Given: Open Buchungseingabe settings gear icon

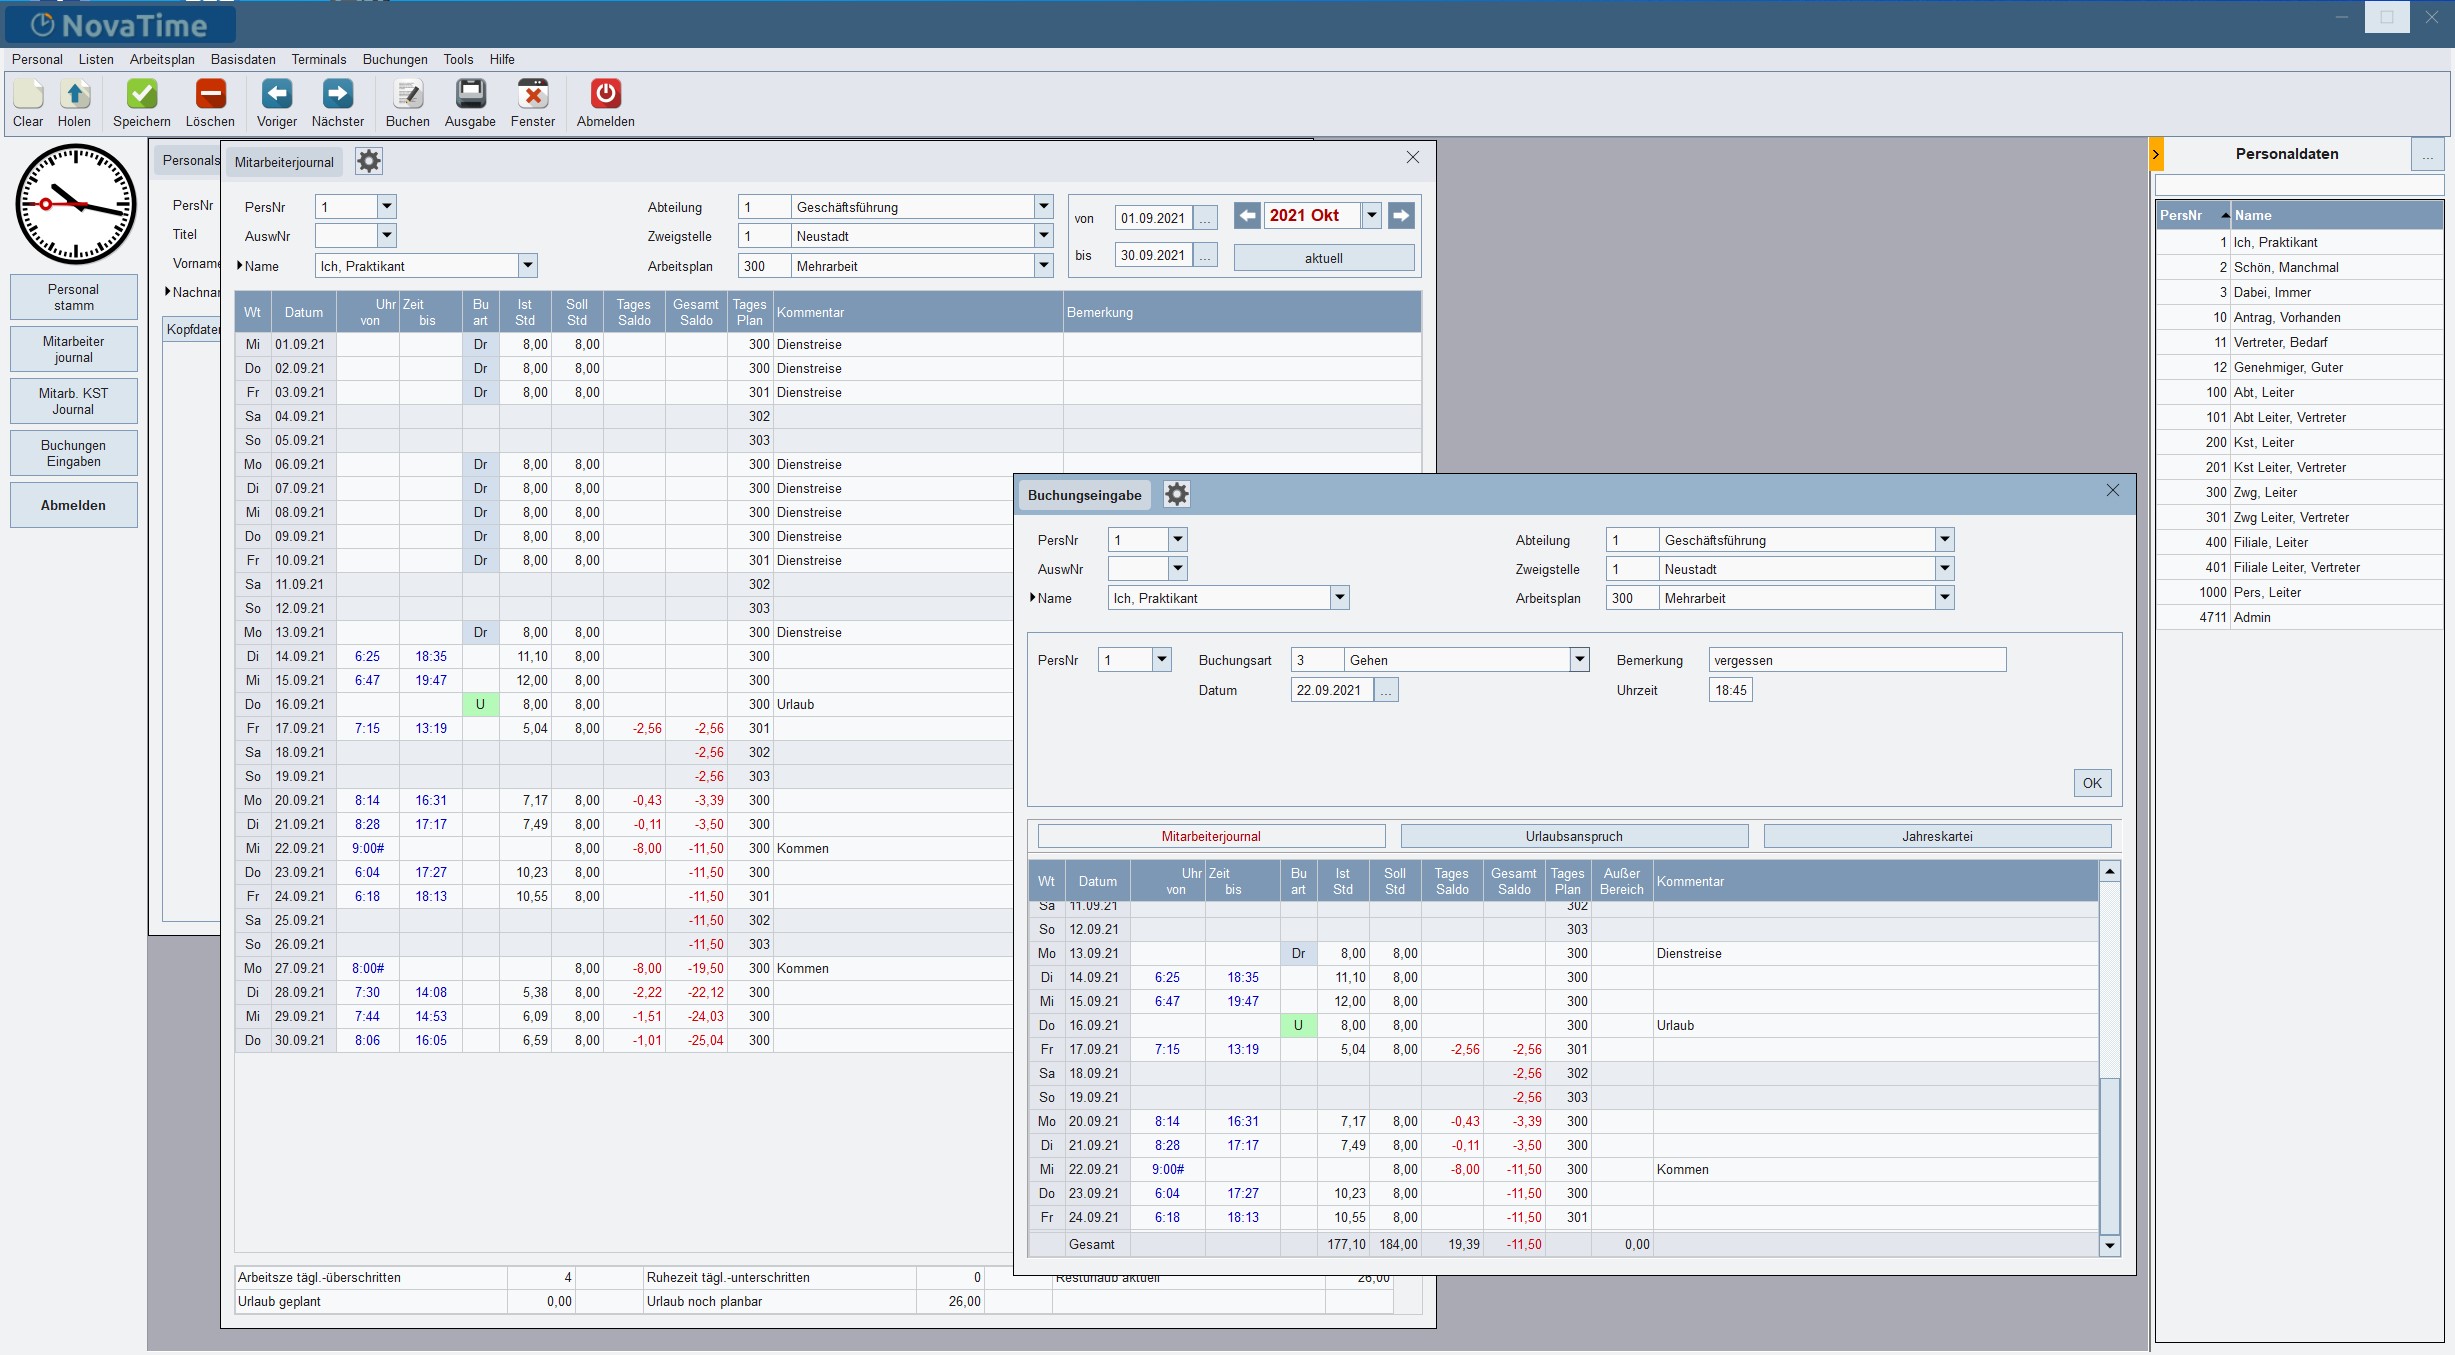Looking at the screenshot, I should [1177, 494].
